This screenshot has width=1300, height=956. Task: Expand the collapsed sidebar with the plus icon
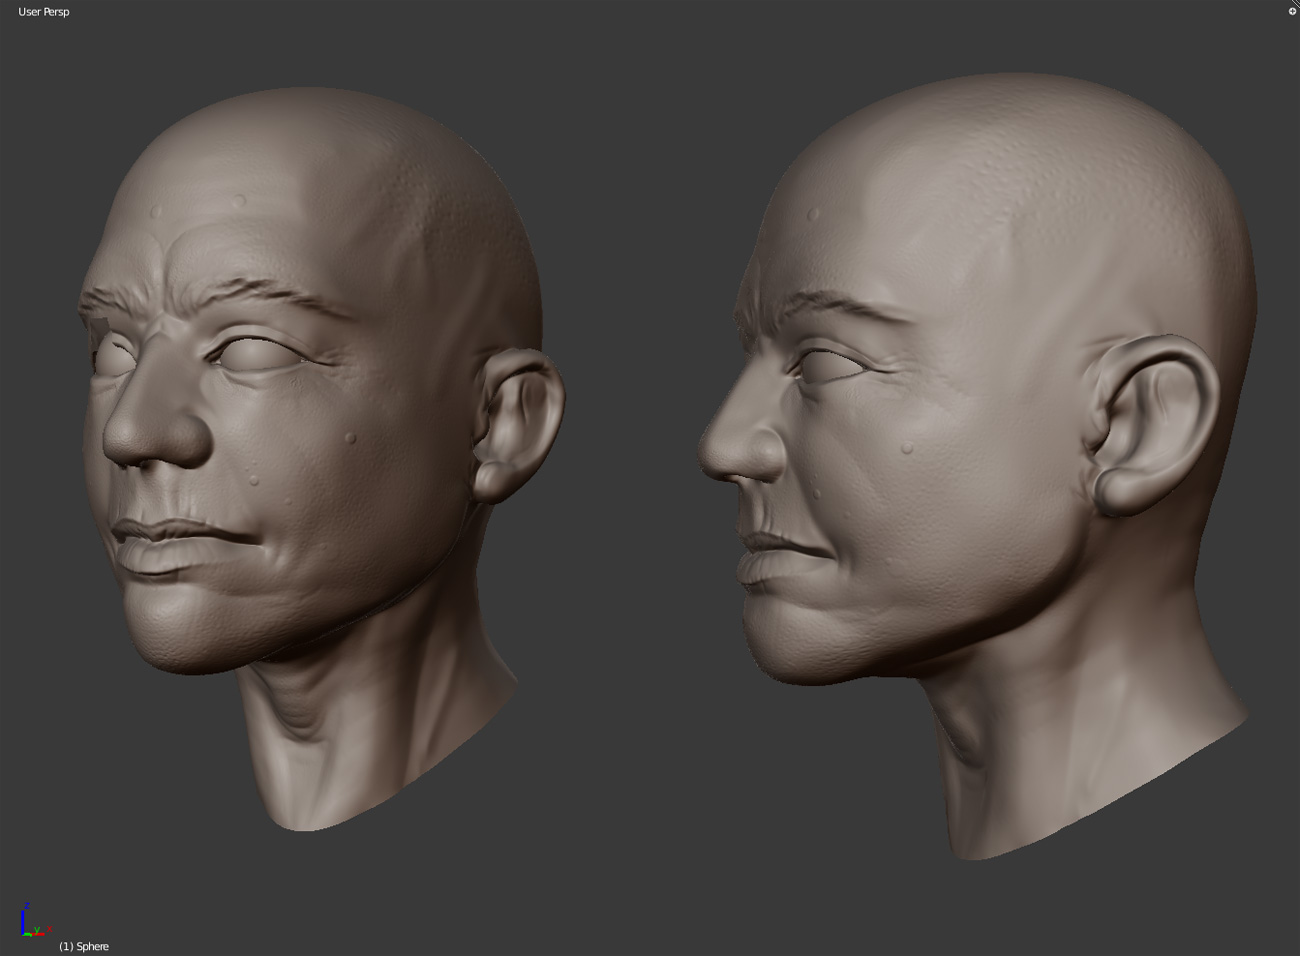coord(1292,11)
